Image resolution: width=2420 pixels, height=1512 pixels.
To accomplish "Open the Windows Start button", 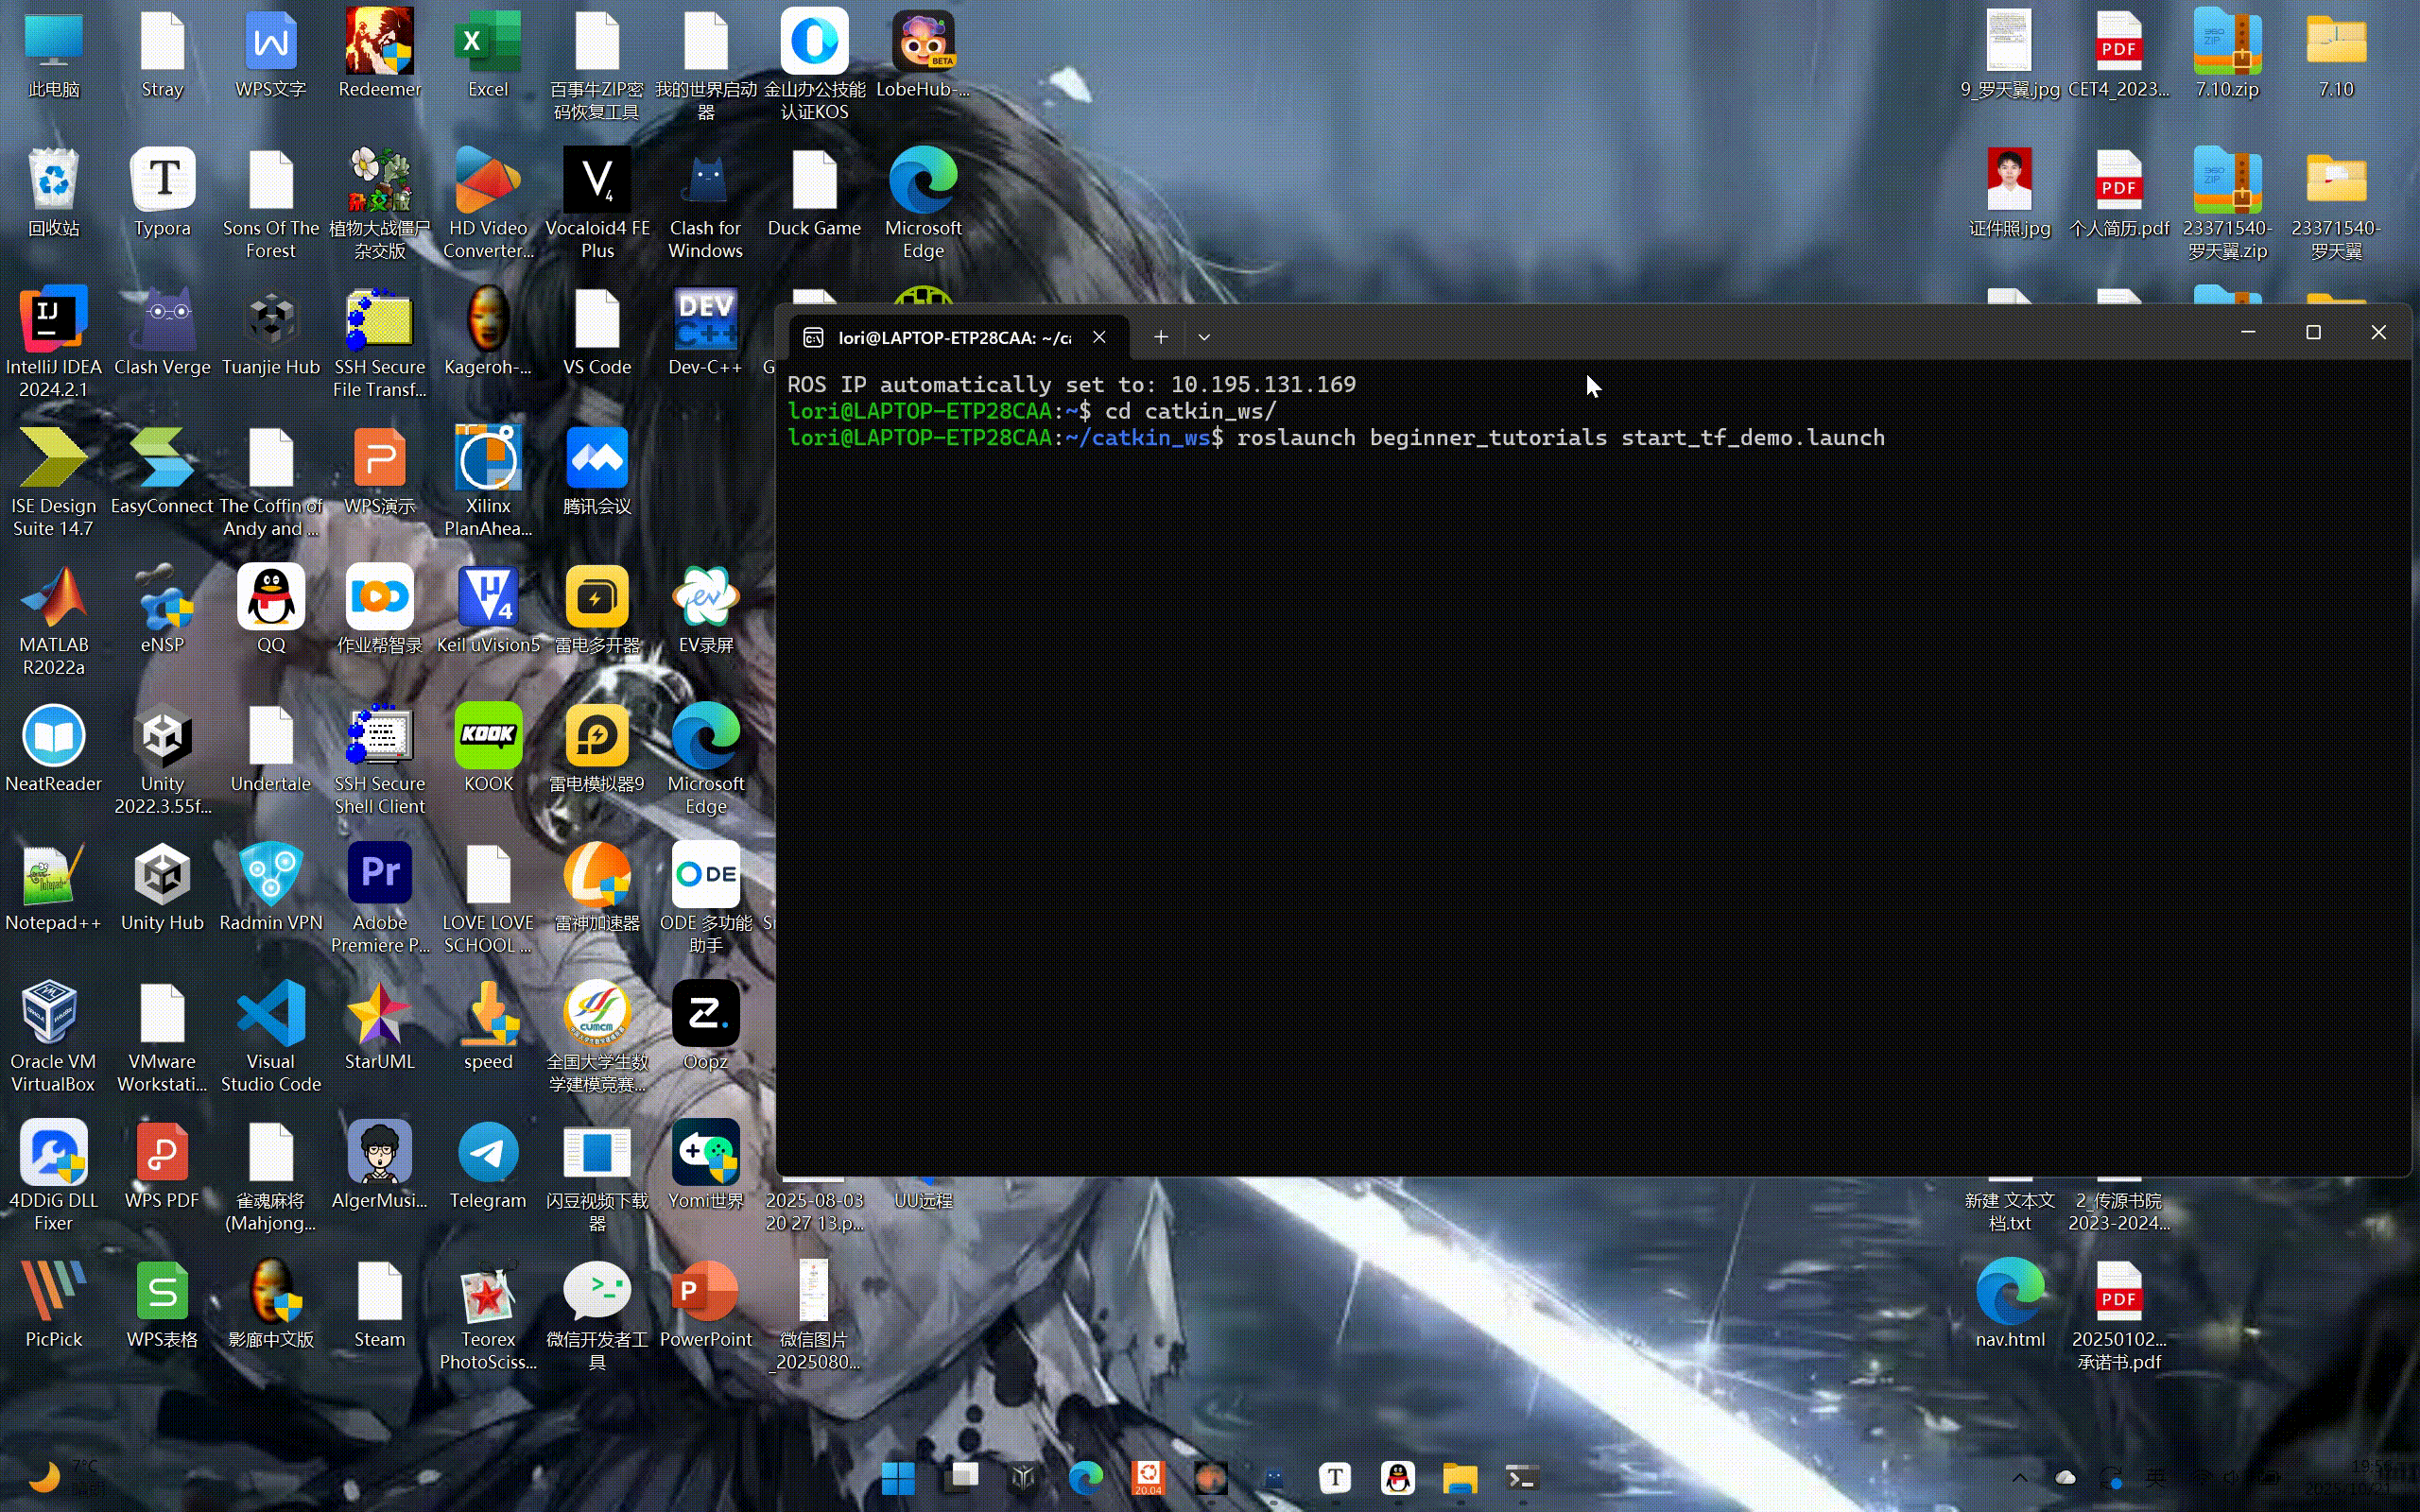I will [897, 1477].
